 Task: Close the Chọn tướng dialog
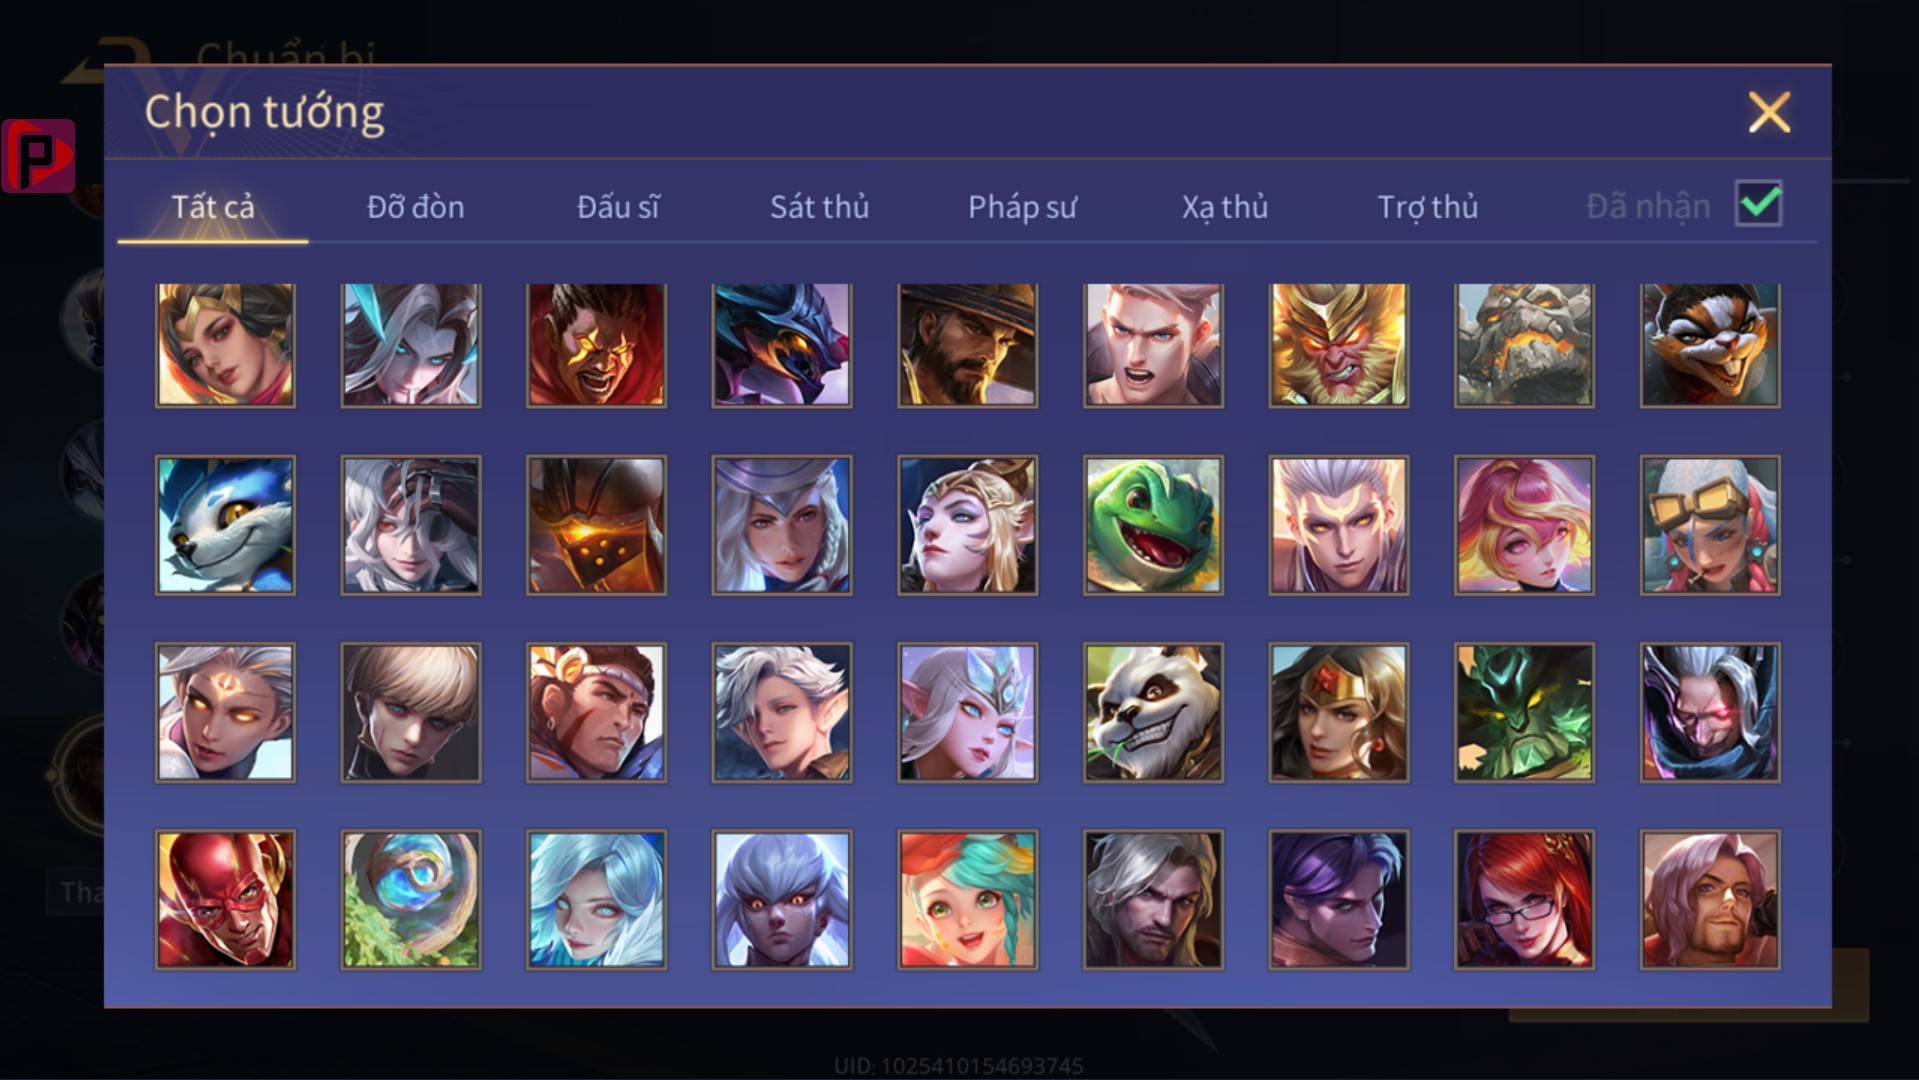coord(1769,112)
